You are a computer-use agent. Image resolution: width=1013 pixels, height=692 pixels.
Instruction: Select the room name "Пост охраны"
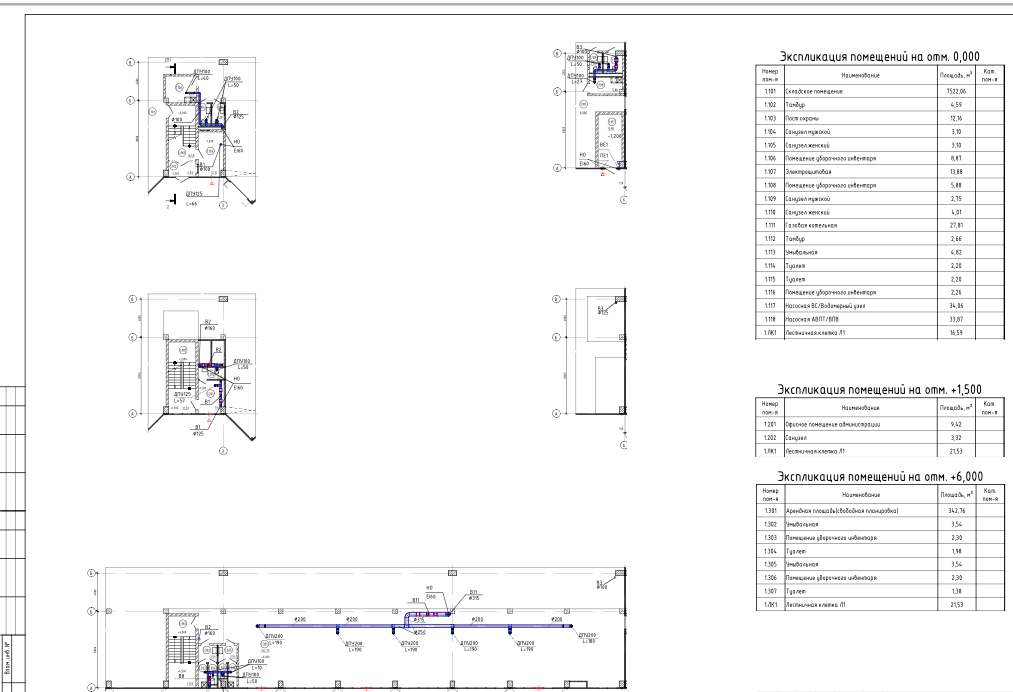pos(802,118)
